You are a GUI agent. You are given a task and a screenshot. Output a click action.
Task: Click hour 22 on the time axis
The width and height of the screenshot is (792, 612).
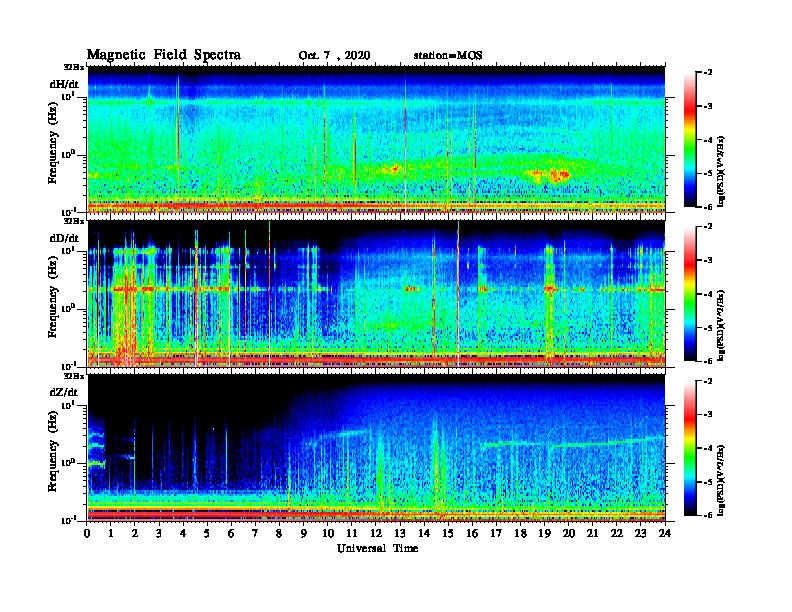(617, 533)
